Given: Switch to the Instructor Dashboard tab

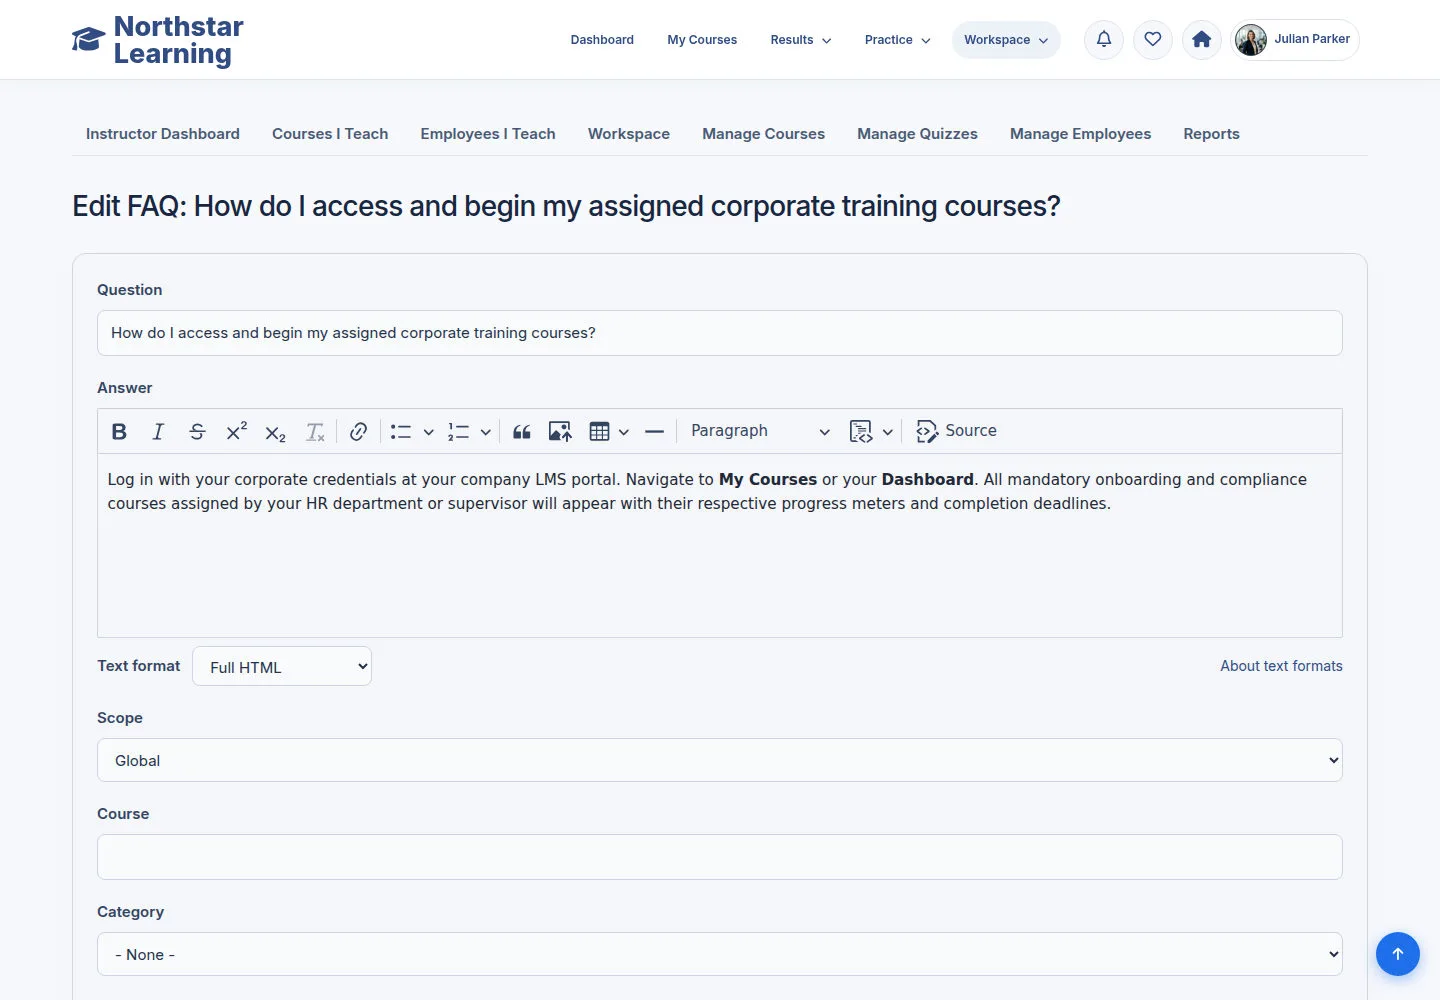Looking at the screenshot, I should coord(163,134).
